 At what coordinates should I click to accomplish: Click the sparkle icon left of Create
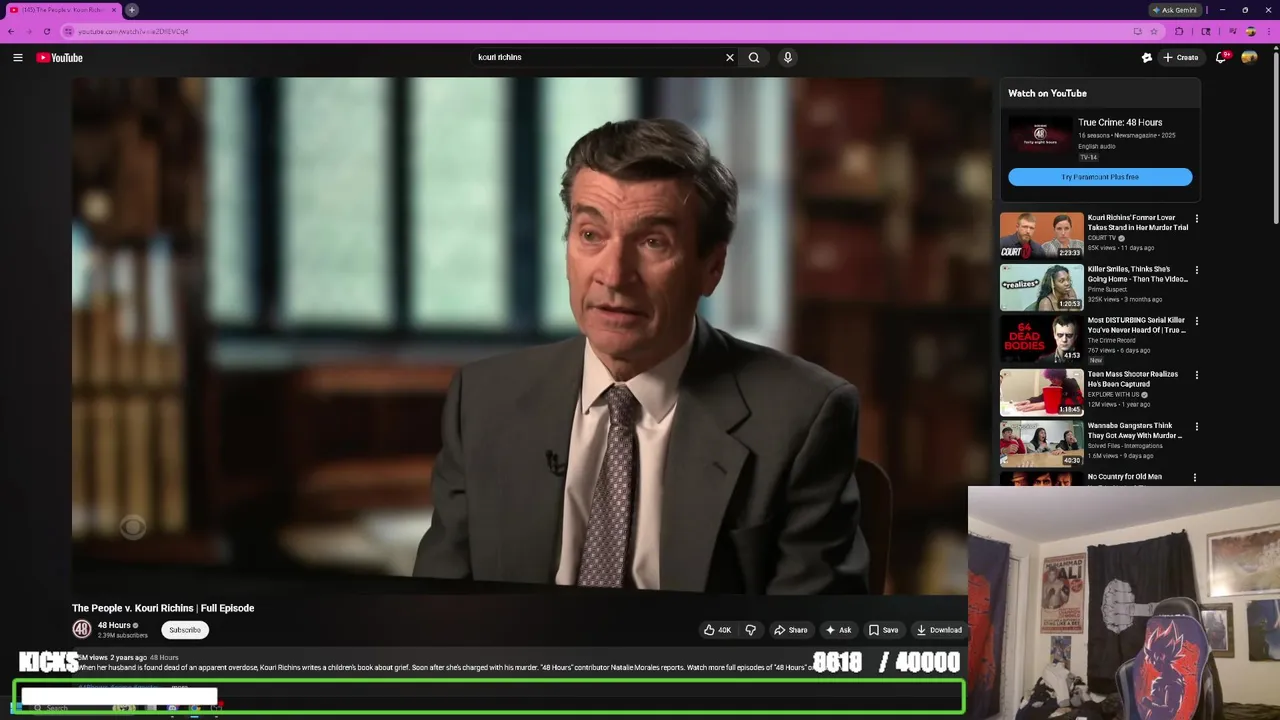(1147, 58)
